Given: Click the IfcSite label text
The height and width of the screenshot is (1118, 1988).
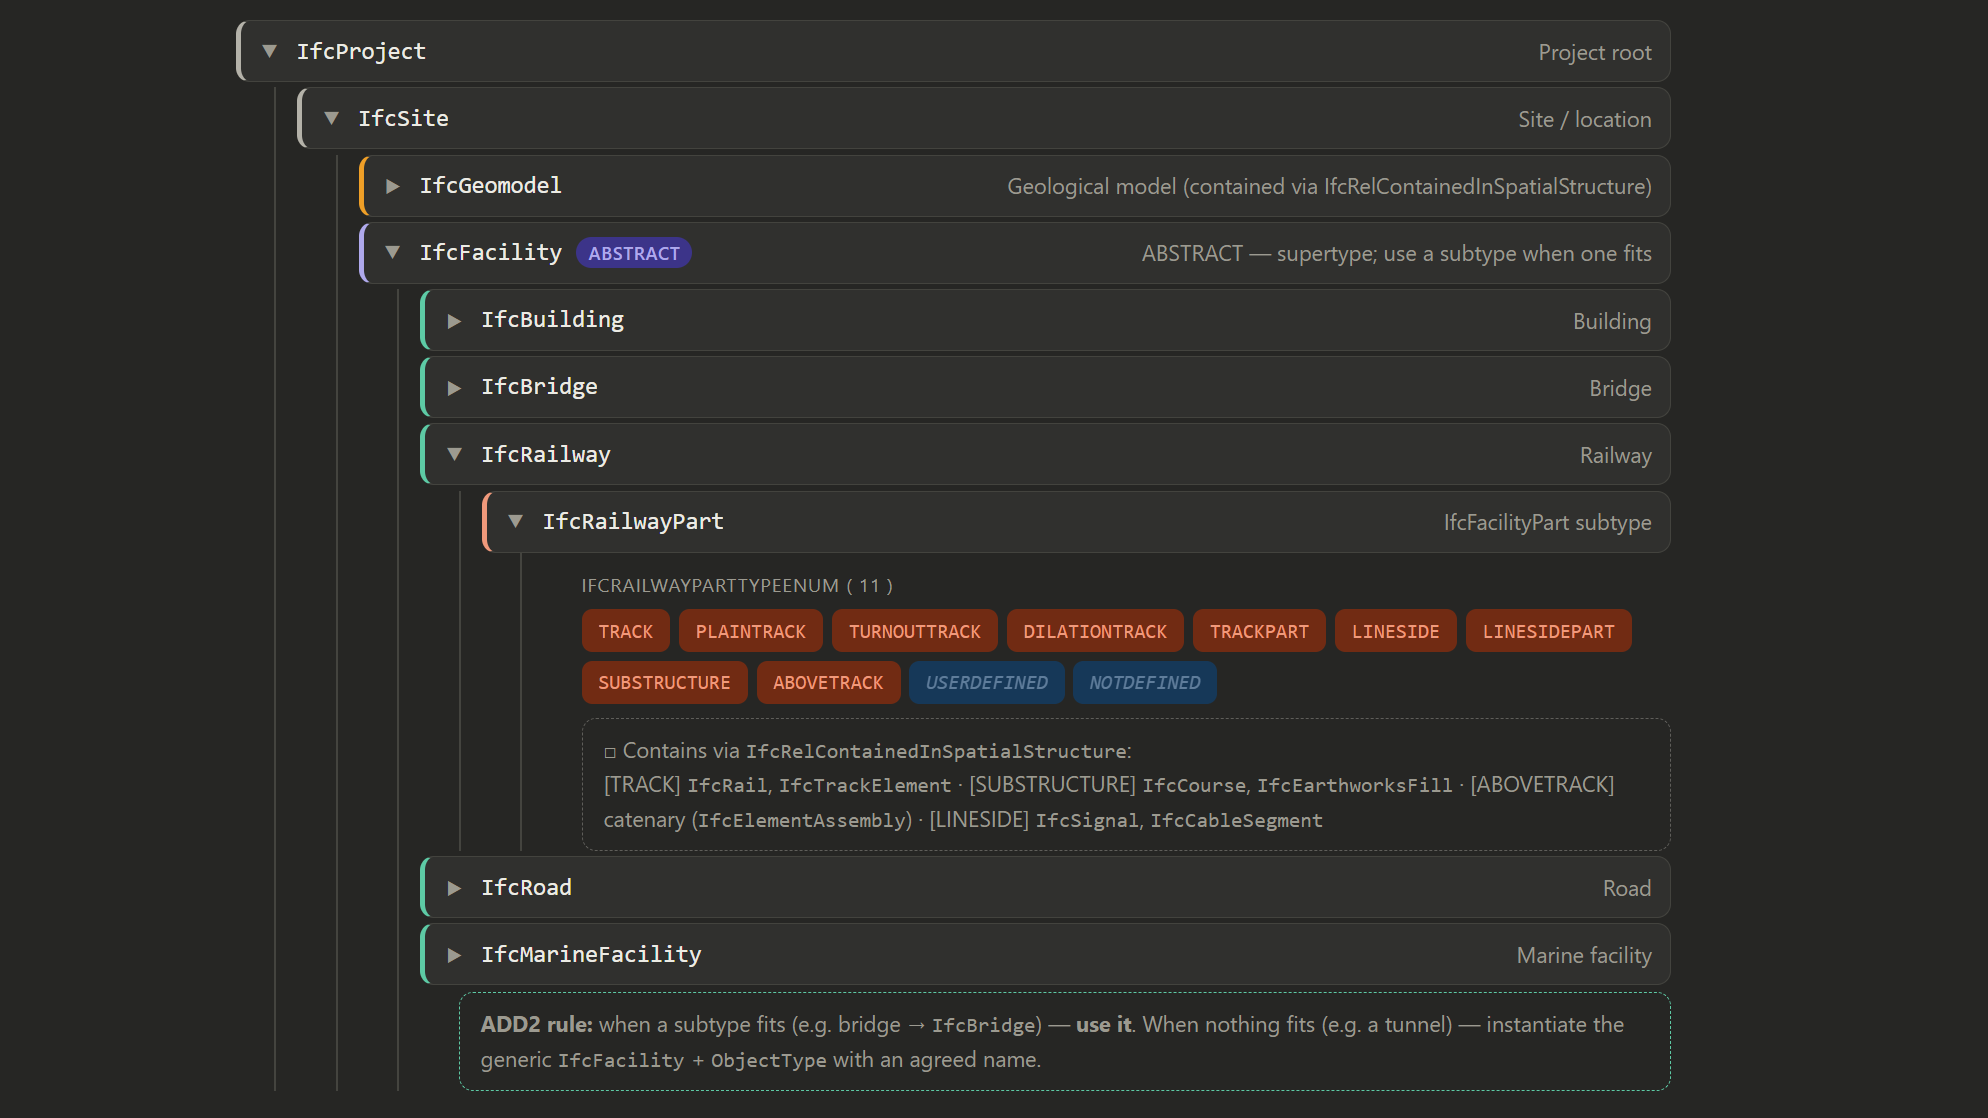Looking at the screenshot, I should pyautogui.click(x=403, y=118).
